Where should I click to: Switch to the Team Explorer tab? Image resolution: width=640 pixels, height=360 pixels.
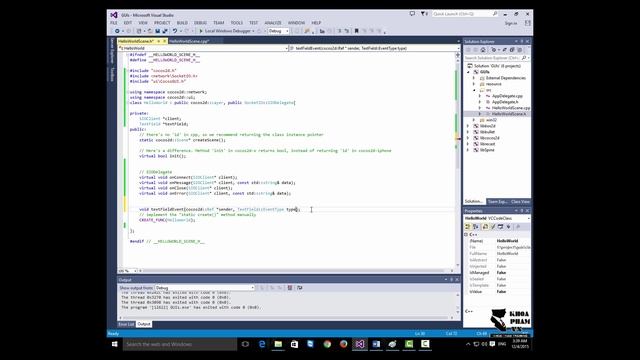pyautogui.click(x=497, y=202)
